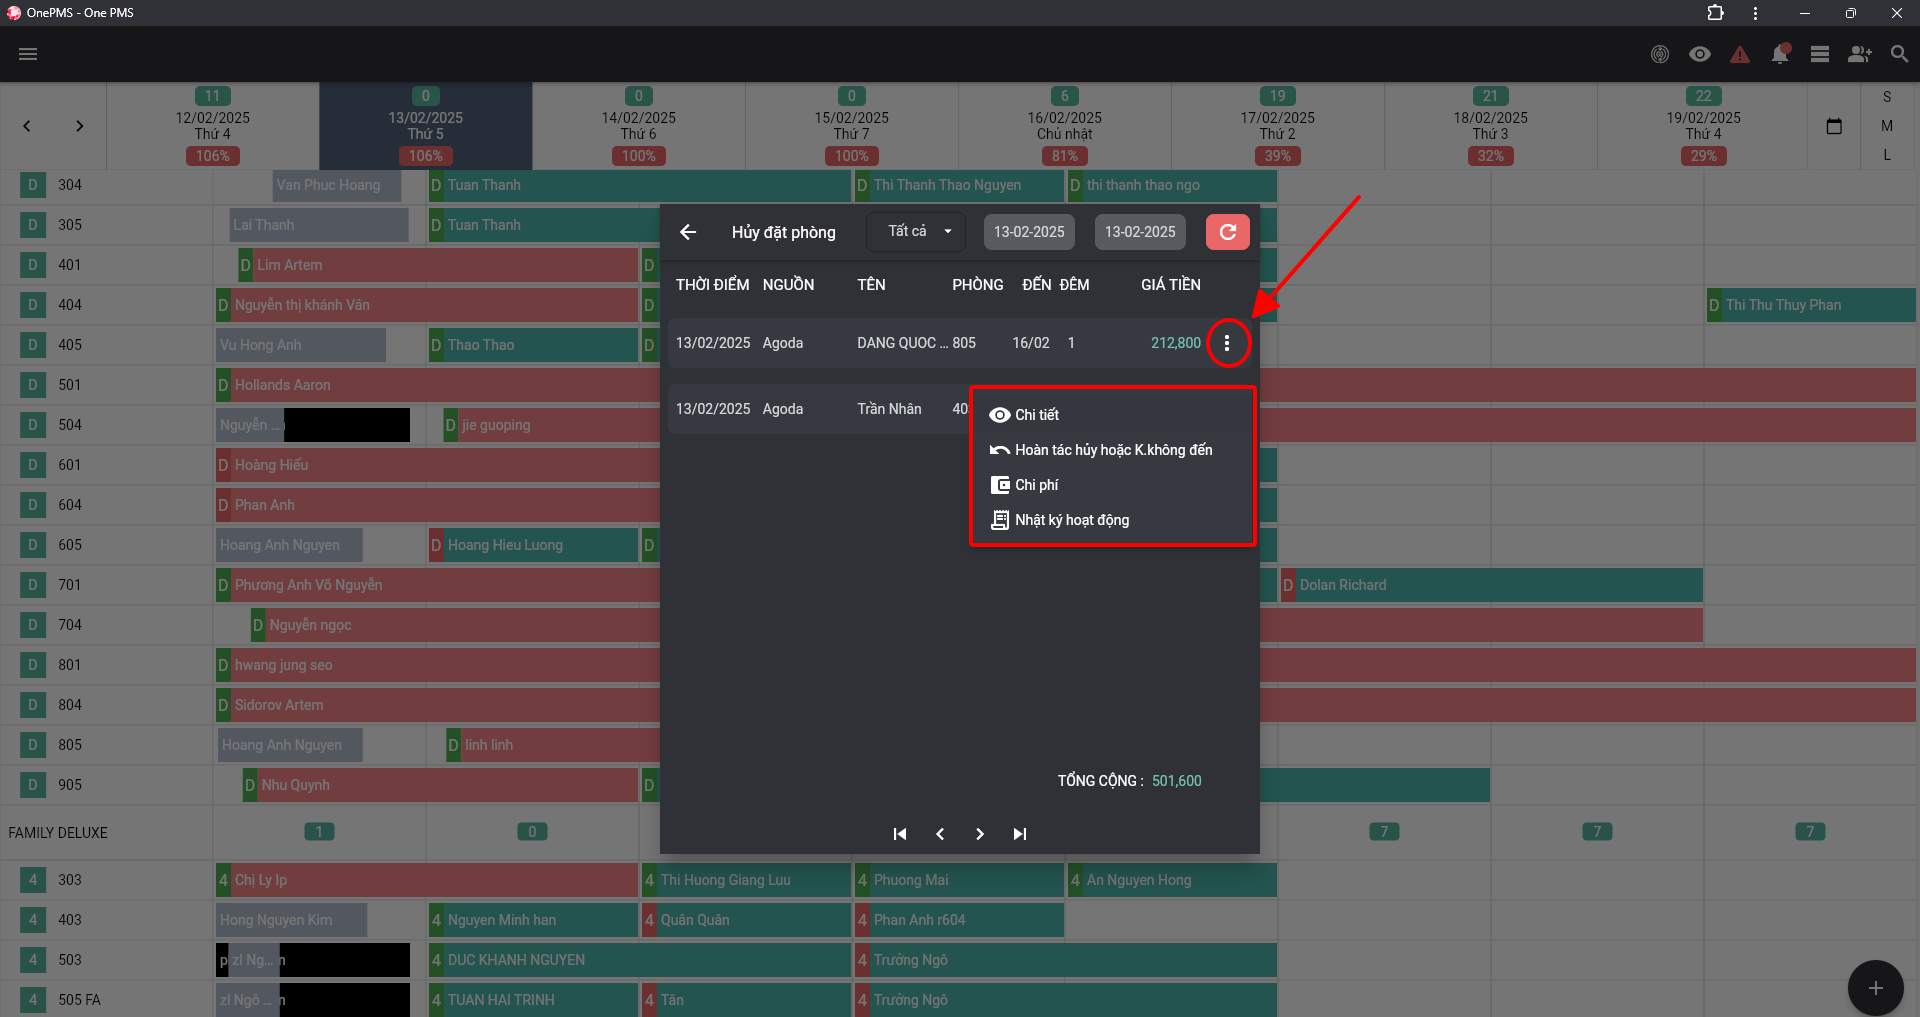The image size is (1920, 1017).
Task: Open the search magnifier icon
Action: click(x=1899, y=54)
